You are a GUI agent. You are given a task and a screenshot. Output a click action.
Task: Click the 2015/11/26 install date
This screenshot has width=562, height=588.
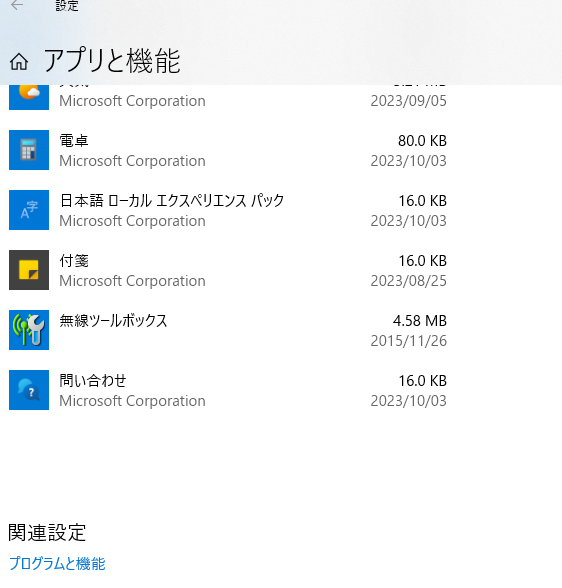click(409, 341)
